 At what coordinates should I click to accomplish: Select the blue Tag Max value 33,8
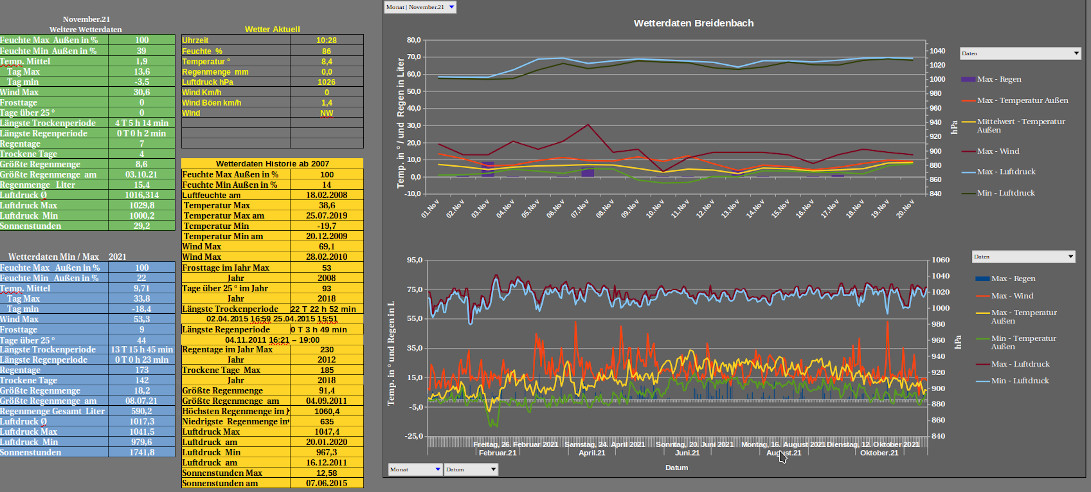142,298
